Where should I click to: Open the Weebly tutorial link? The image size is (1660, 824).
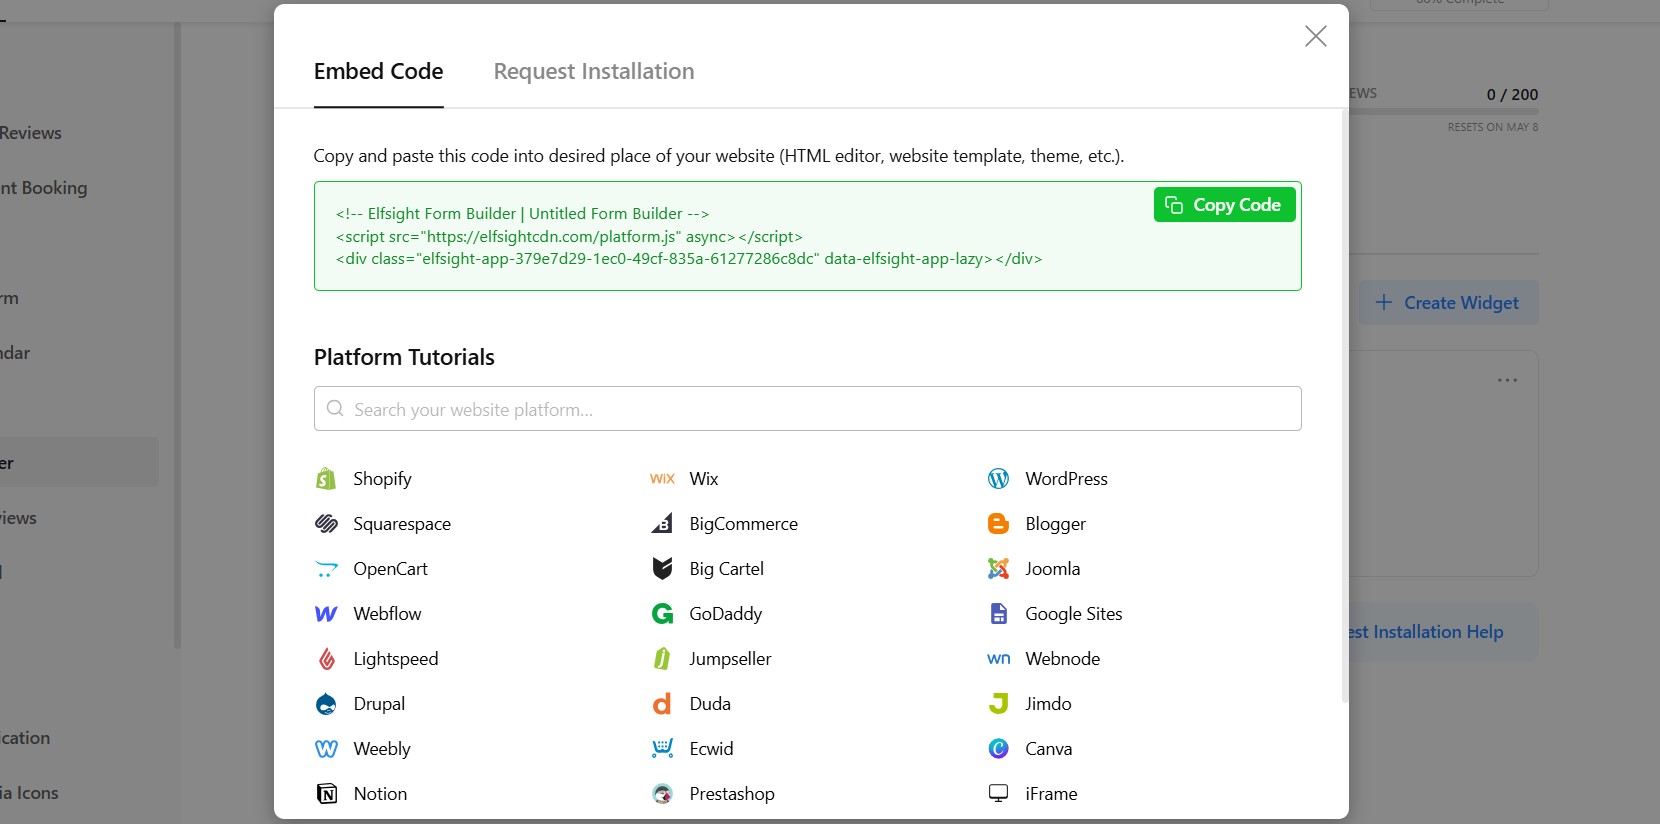pos(381,749)
